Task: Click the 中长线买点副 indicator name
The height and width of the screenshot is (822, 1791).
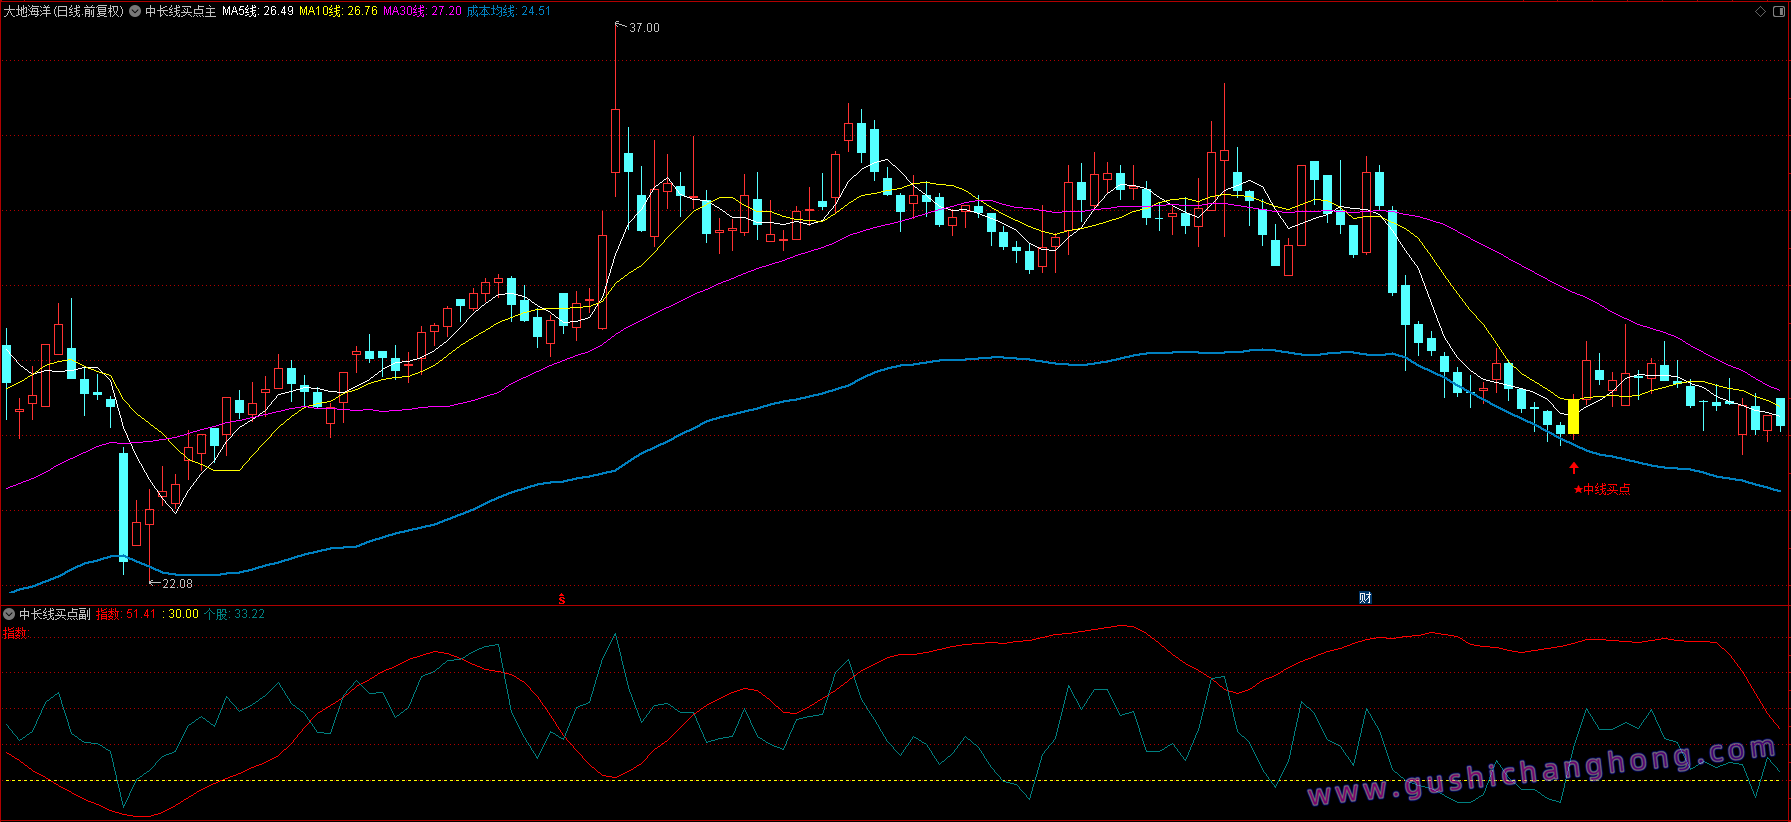Action: (55, 614)
